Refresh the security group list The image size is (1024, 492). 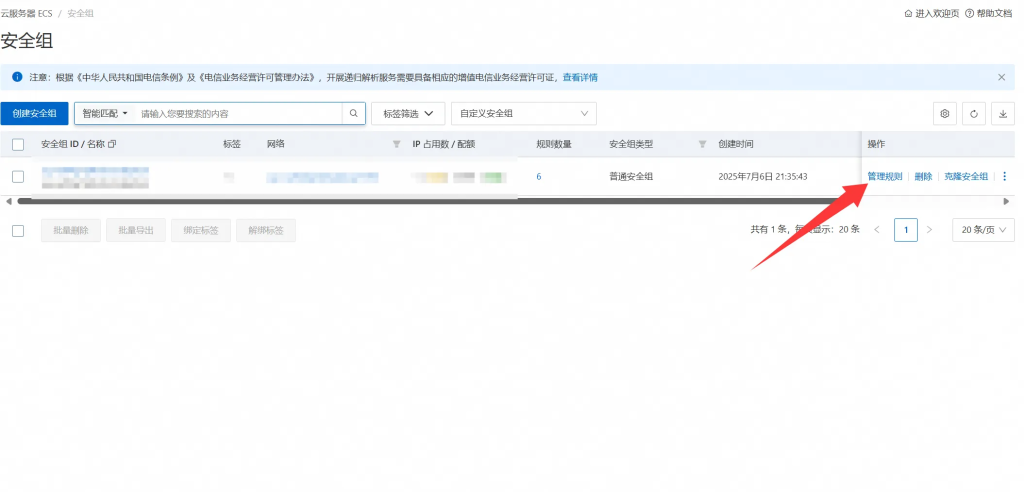(x=974, y=114)
